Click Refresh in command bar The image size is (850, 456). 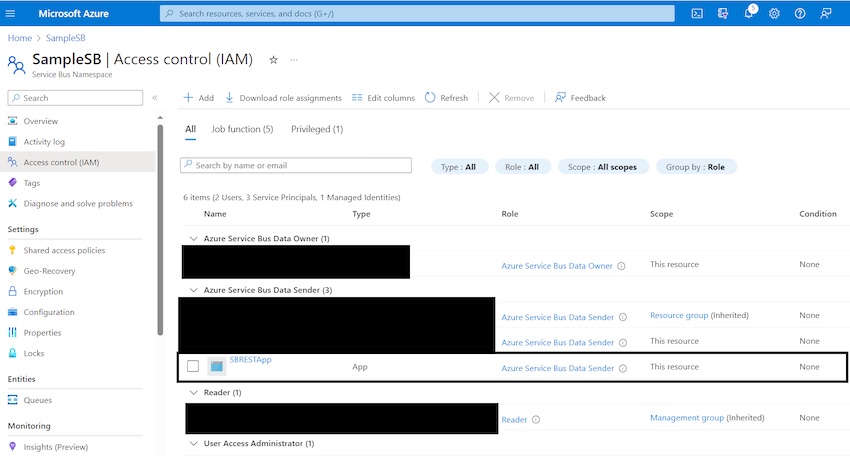(x=446, y=98)
